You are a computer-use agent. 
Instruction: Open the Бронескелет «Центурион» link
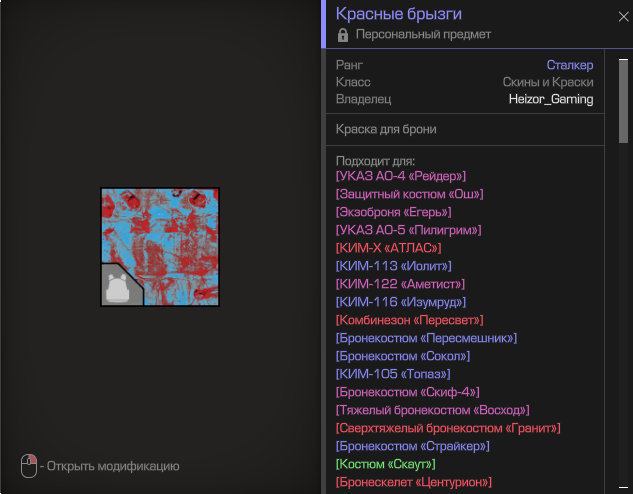point(414,482)
